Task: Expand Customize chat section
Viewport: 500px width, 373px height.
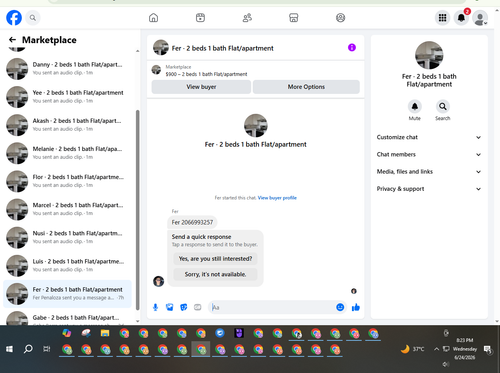Action: [429, 137]
